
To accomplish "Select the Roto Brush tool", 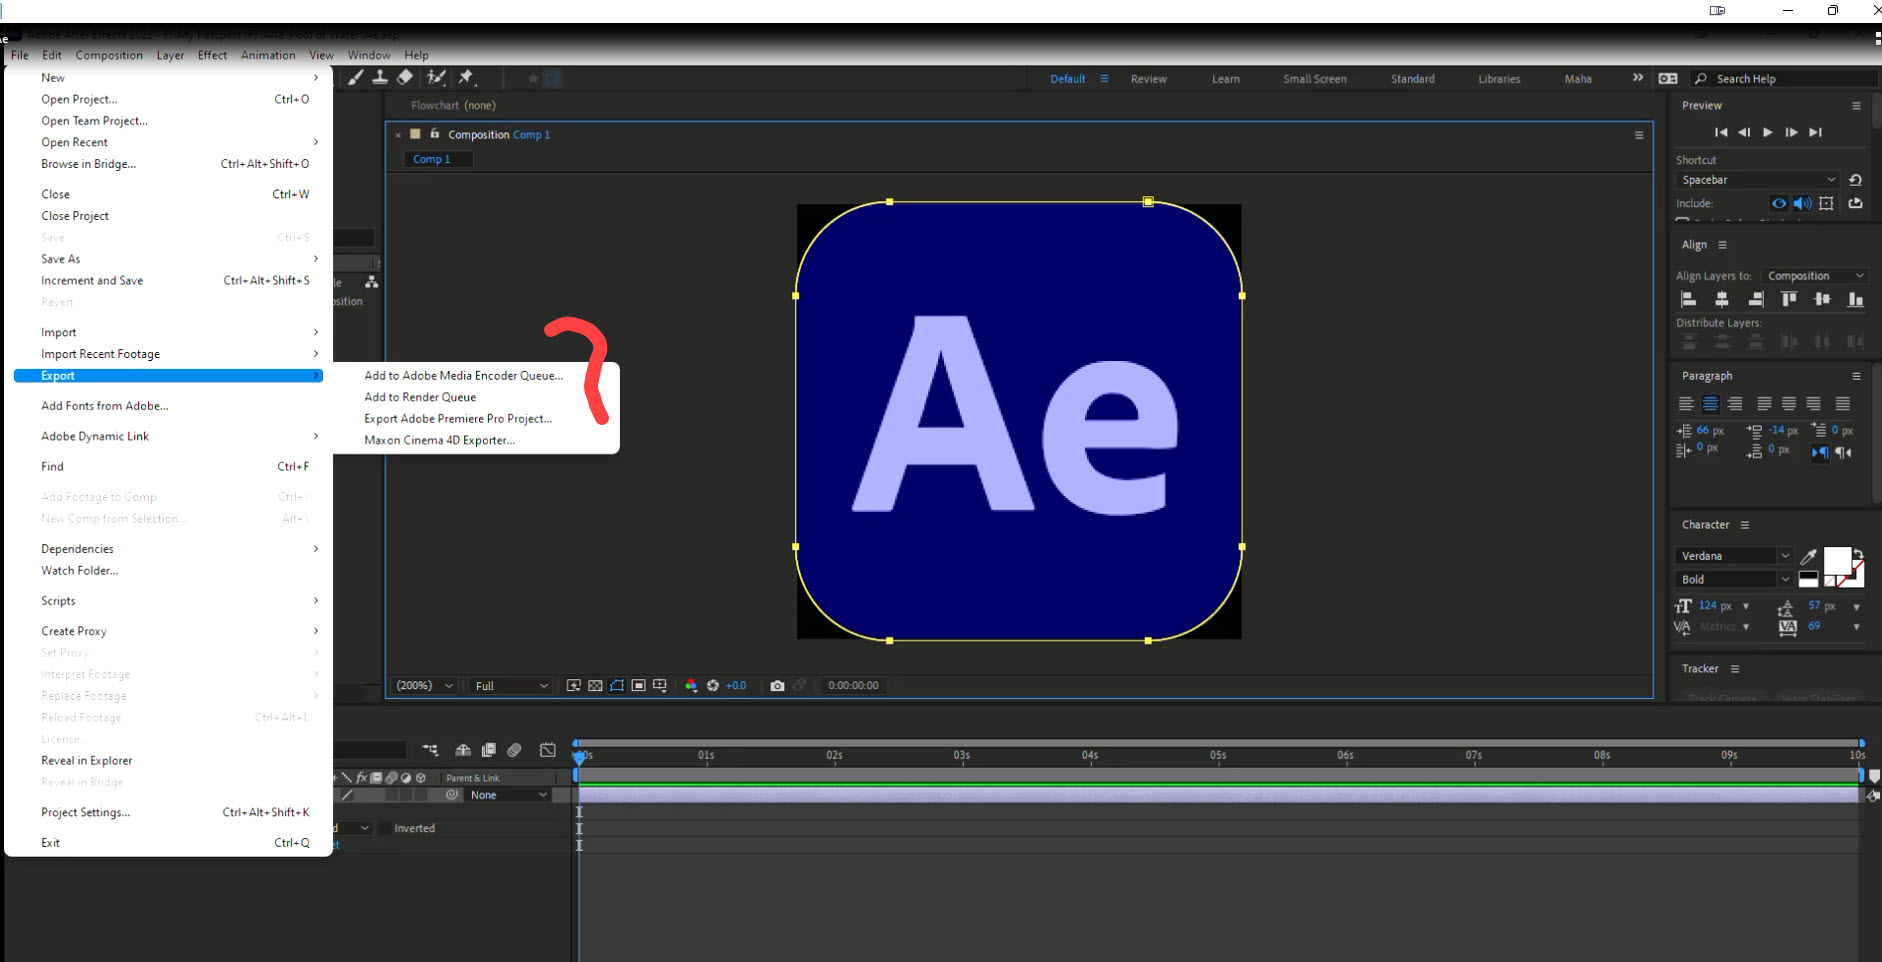I will click(437, 77).
